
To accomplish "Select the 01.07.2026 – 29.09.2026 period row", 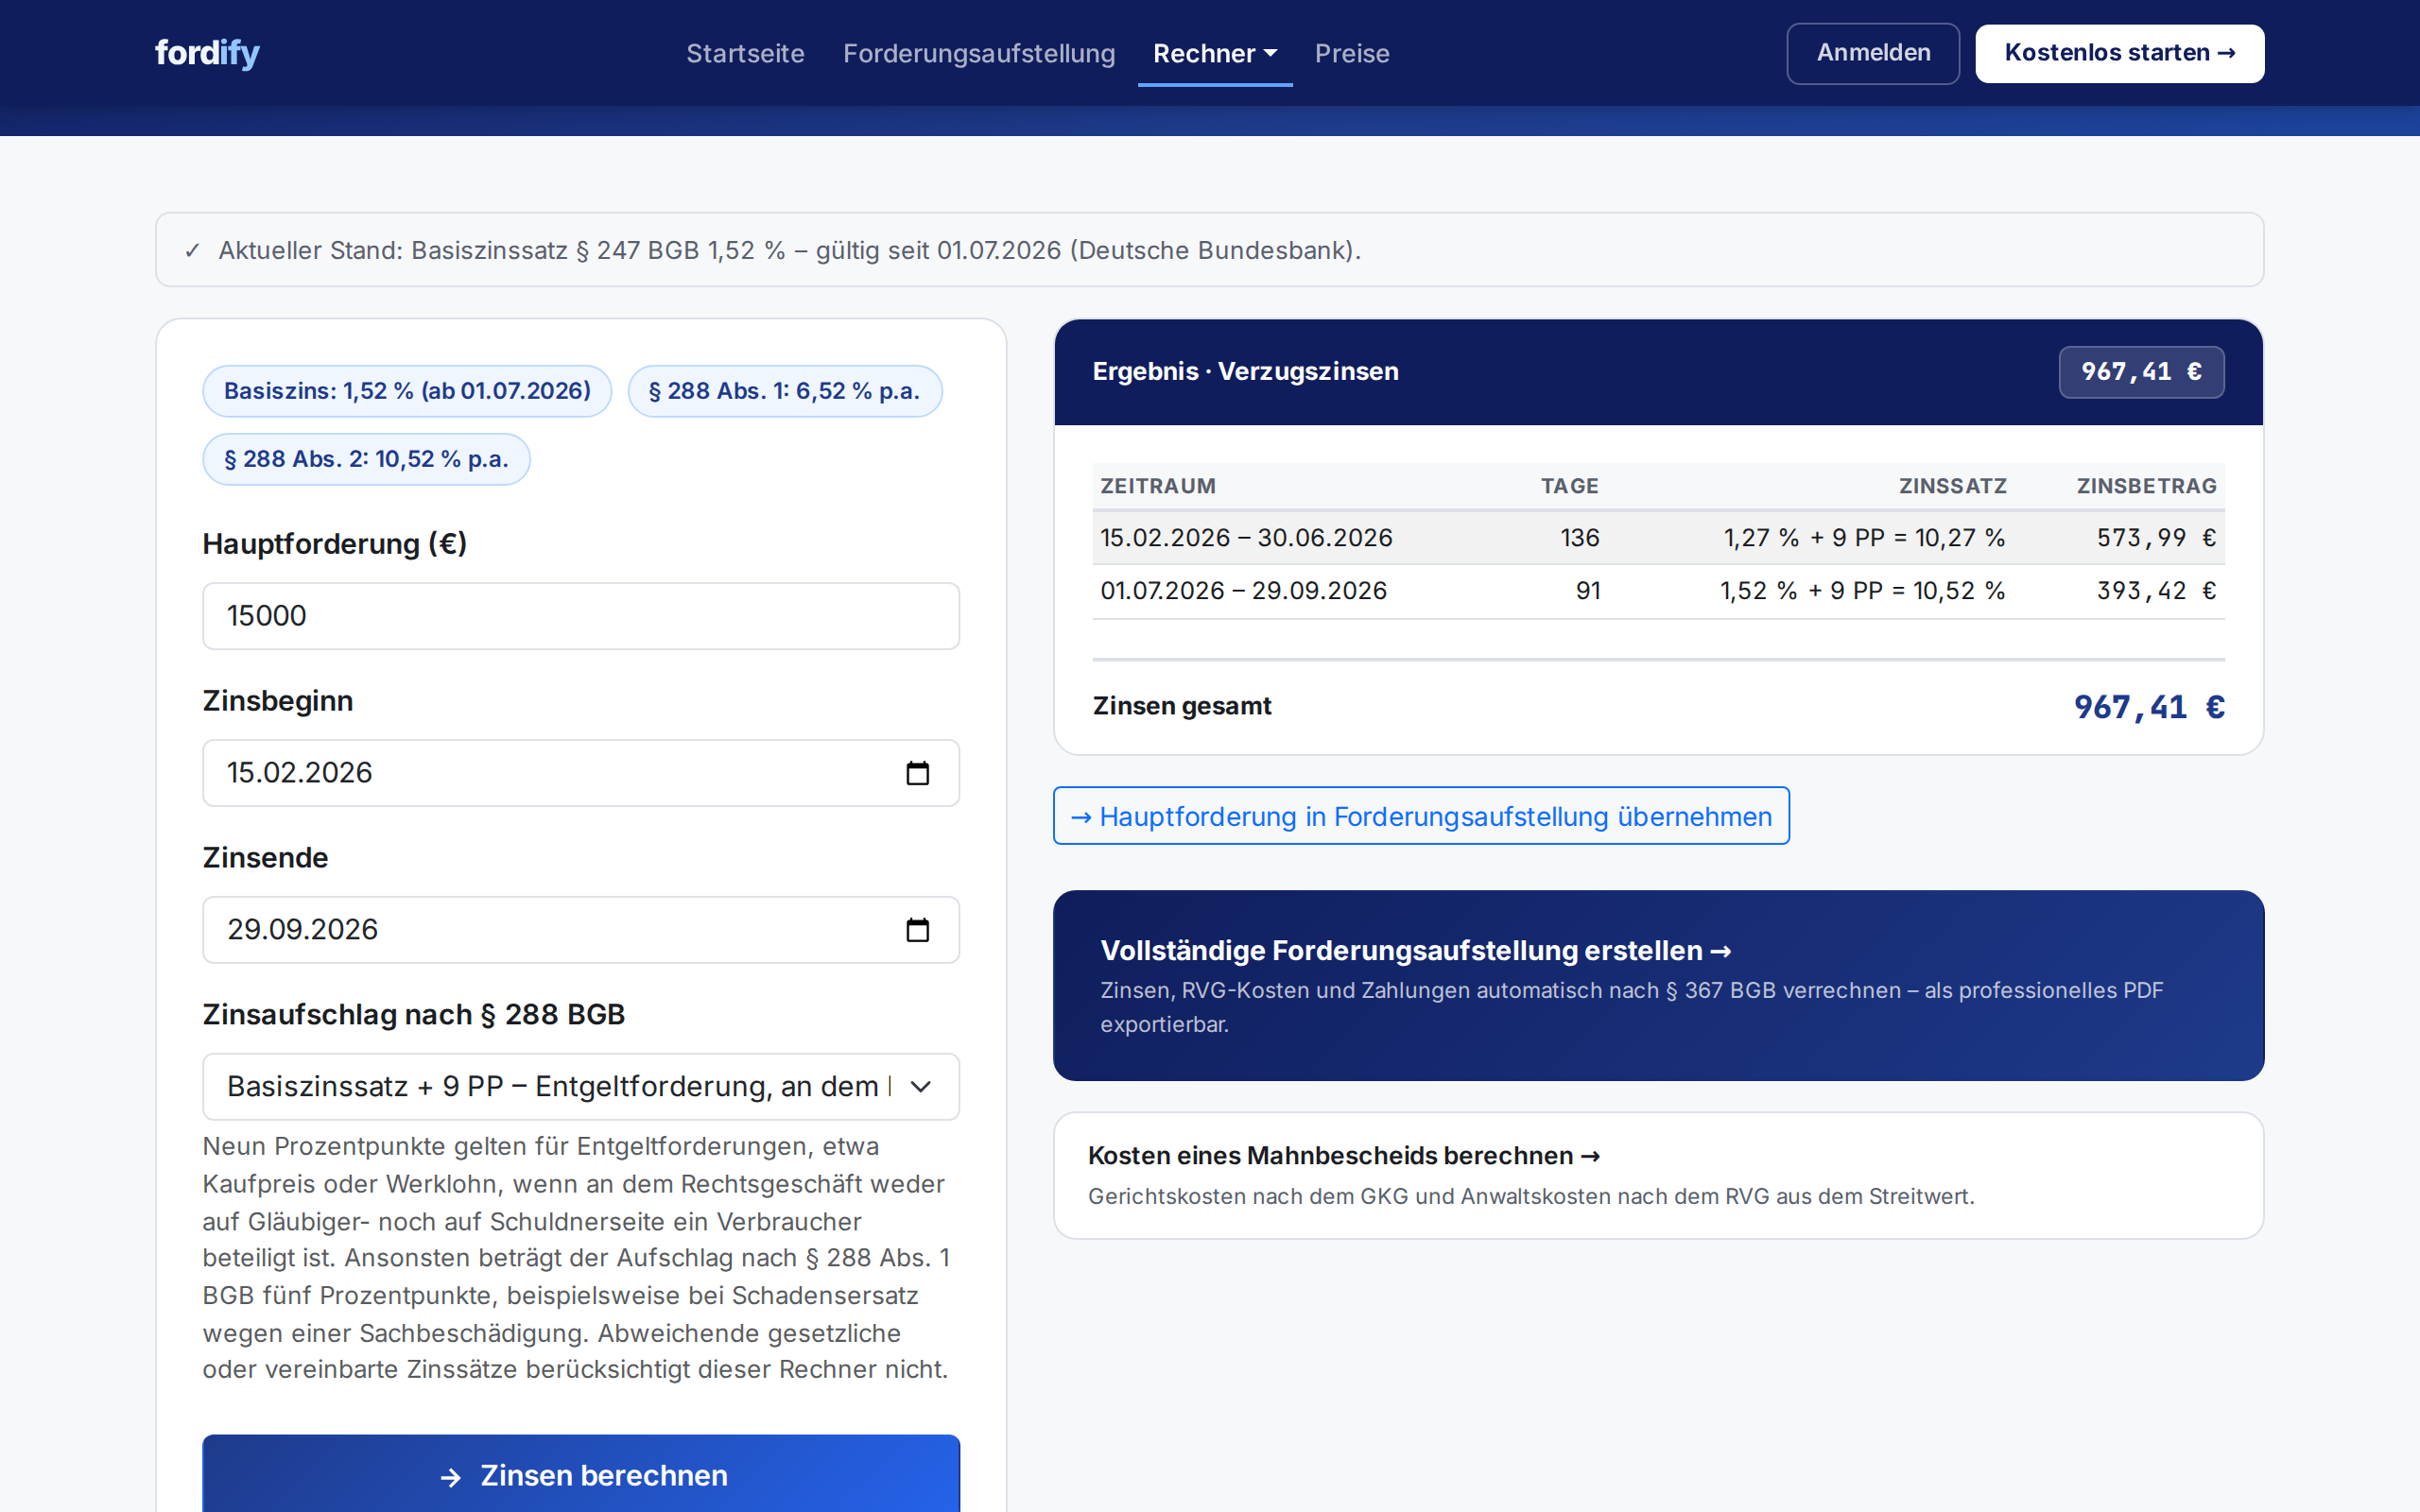I will [x=1658, y=591].
